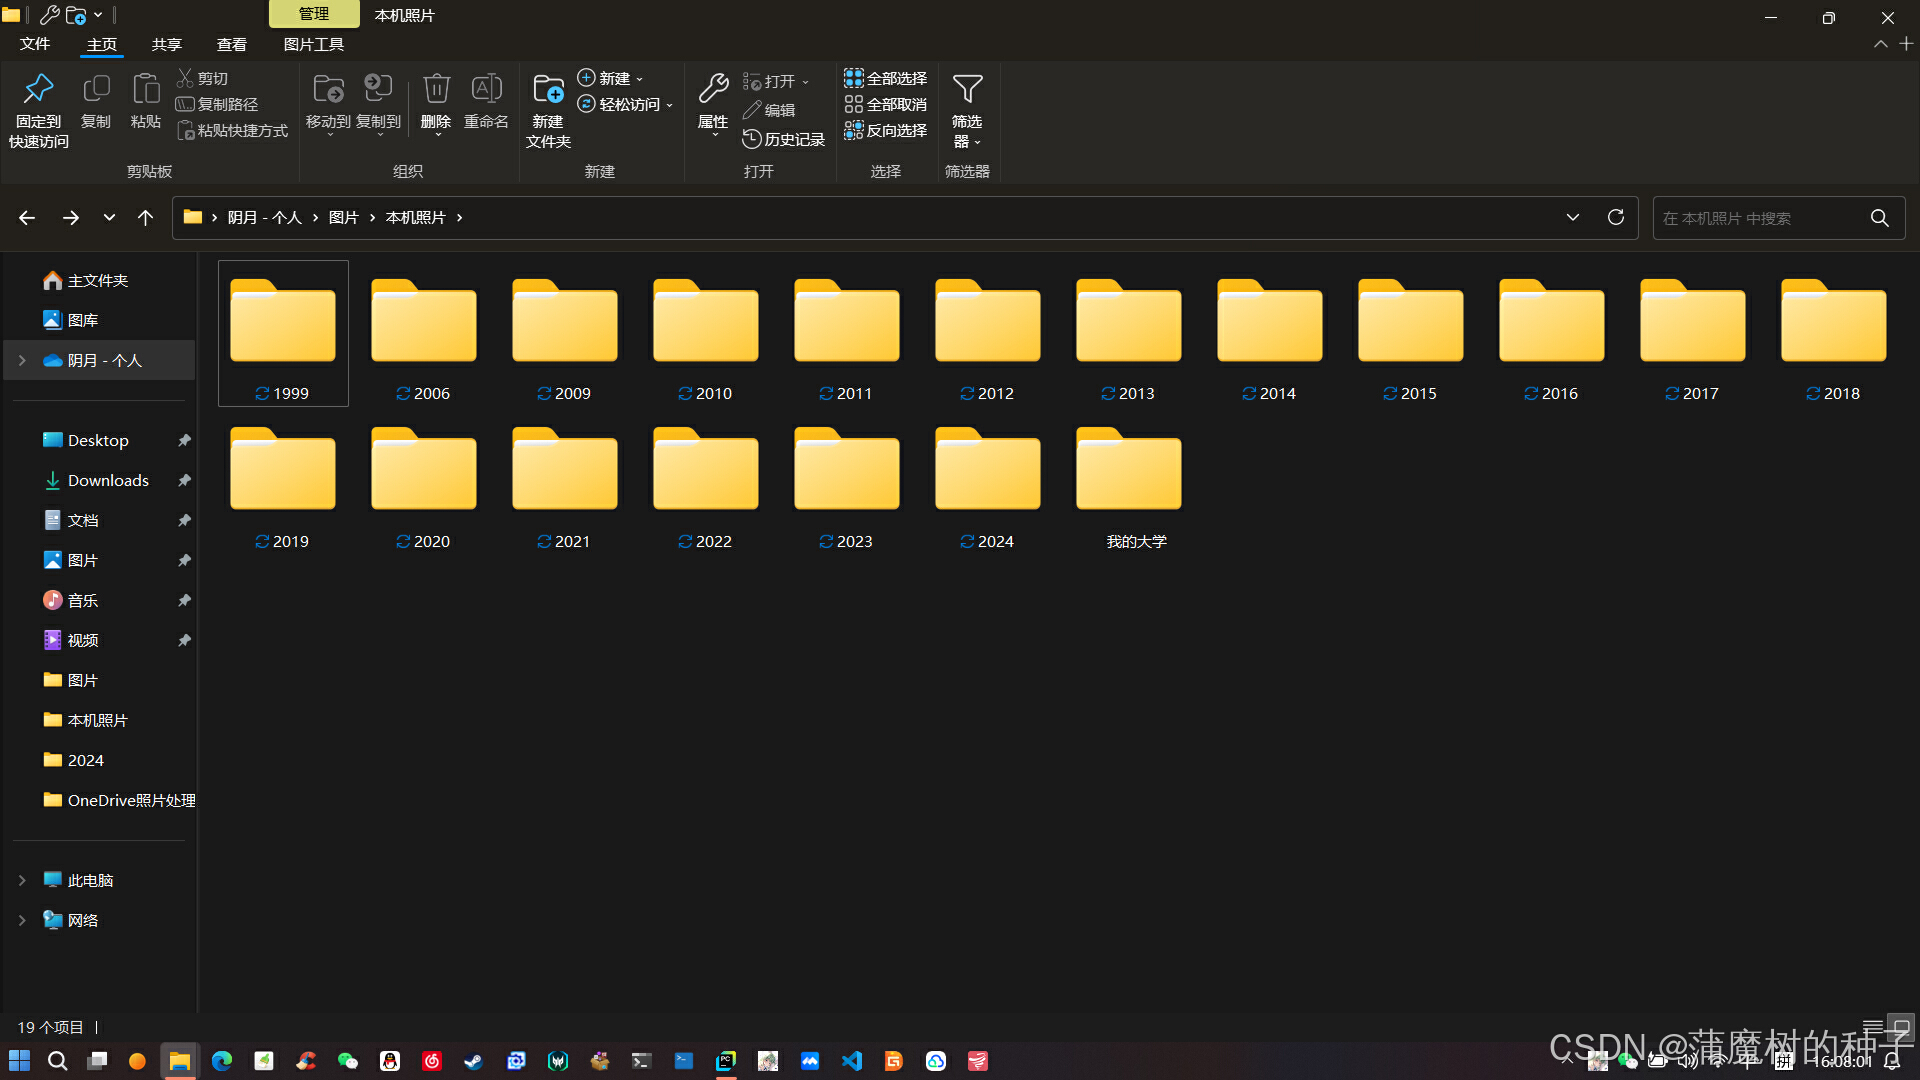1920x1080 pixels.
Task: Click Deselect All (全部取消)
Action: pos(885,104)
